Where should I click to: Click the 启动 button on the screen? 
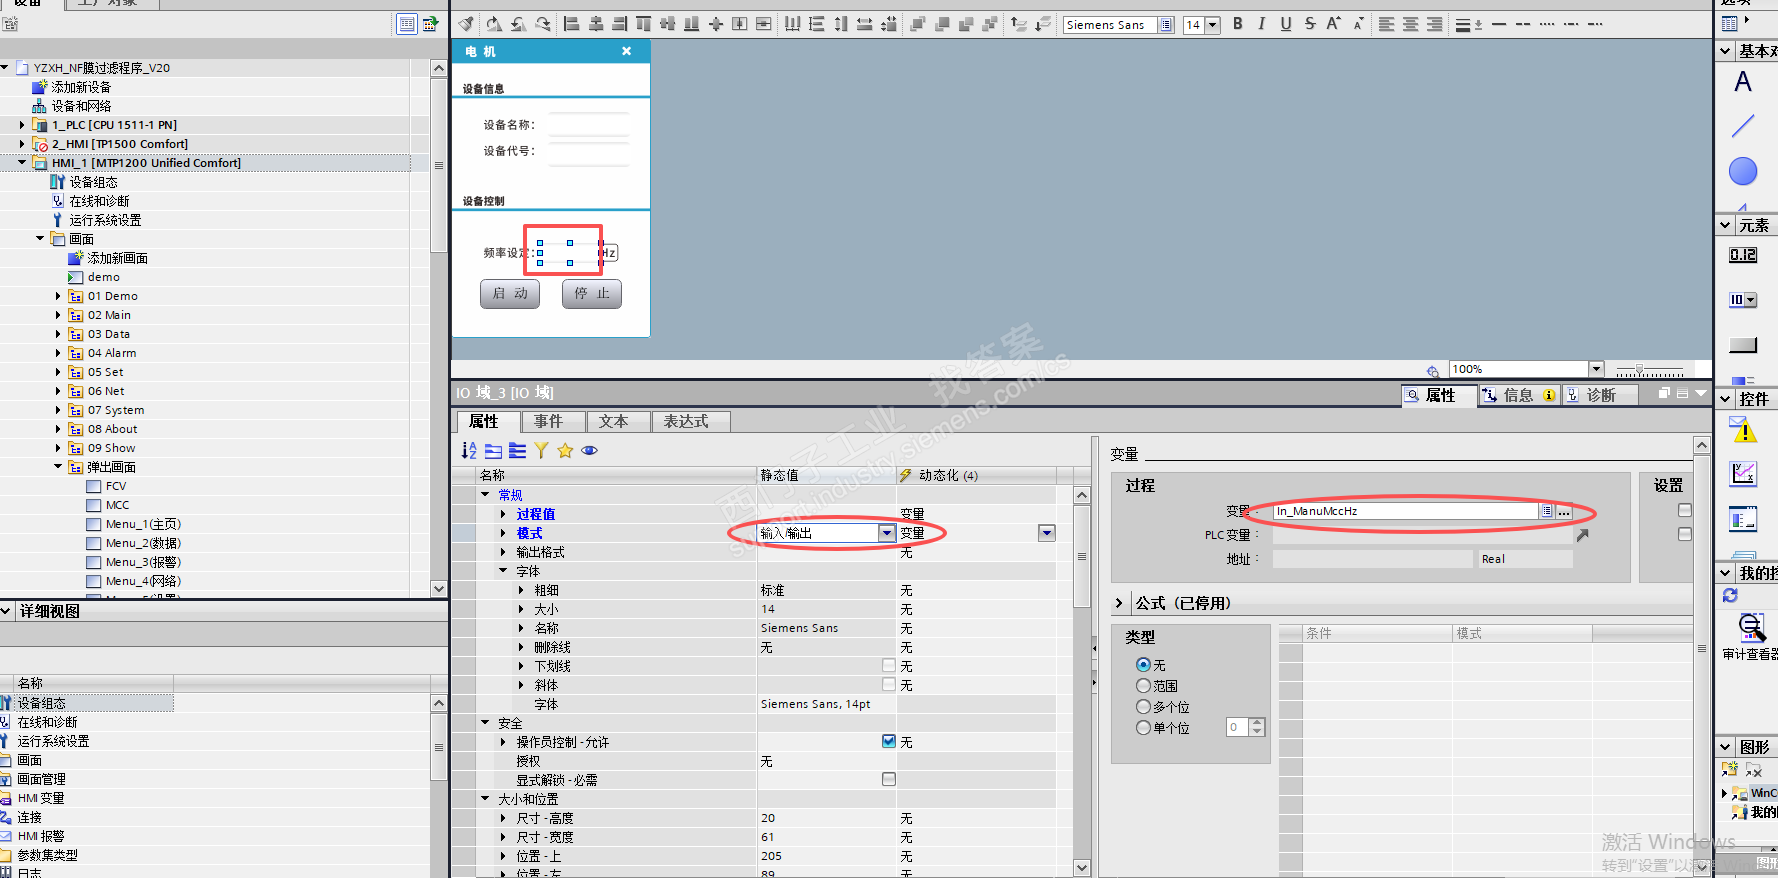510,294
